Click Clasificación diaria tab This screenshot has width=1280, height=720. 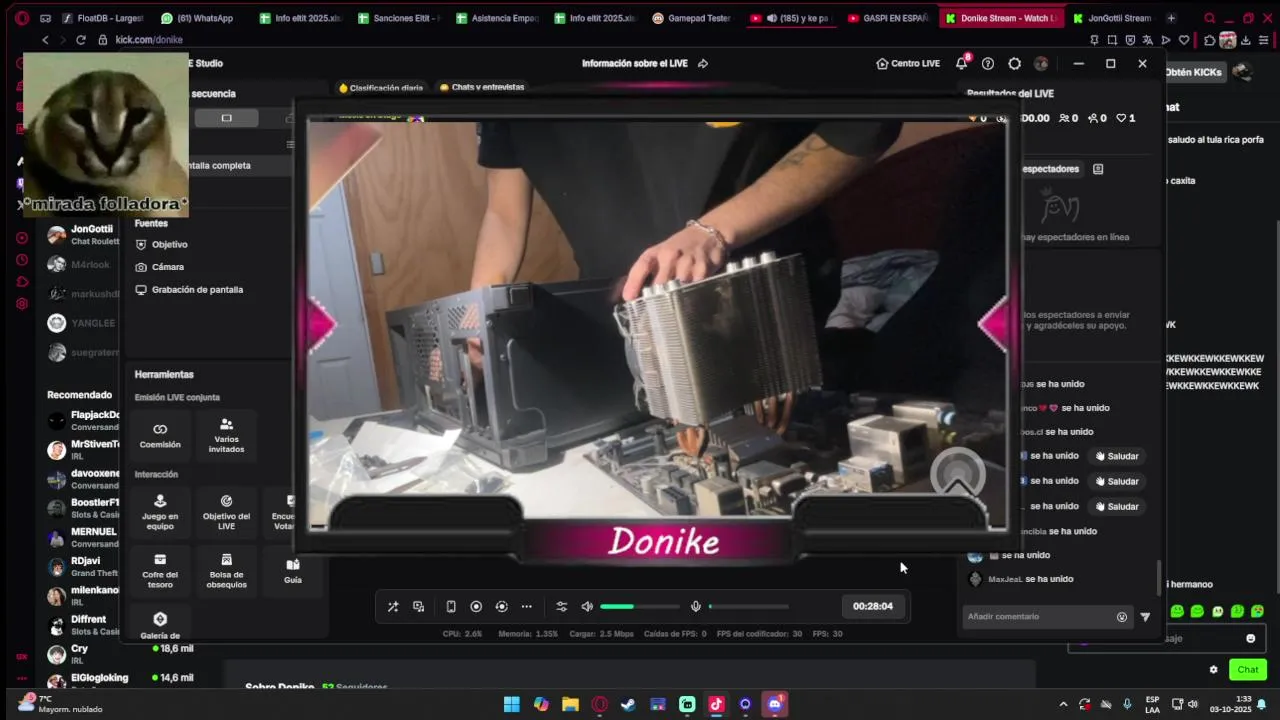pyautogui.click(x=381, y=88)
